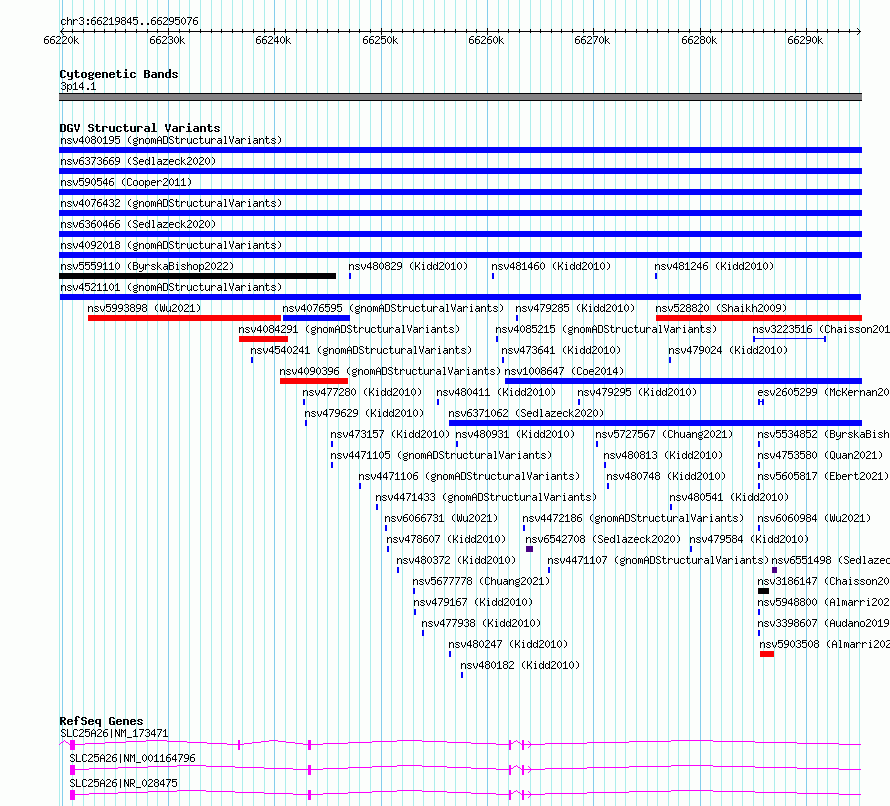The height and width of the screenshot is (806, 890).
Task: Click nsv481246 (Kidd2010) label
Action: pos(714,266)
